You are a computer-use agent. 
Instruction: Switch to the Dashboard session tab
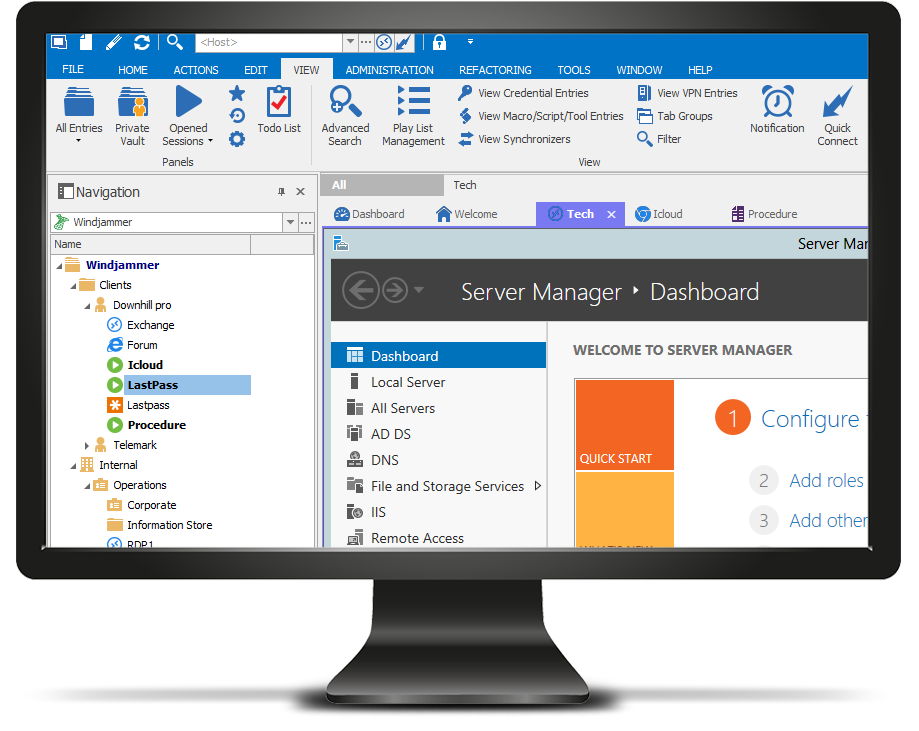[369, 214]
